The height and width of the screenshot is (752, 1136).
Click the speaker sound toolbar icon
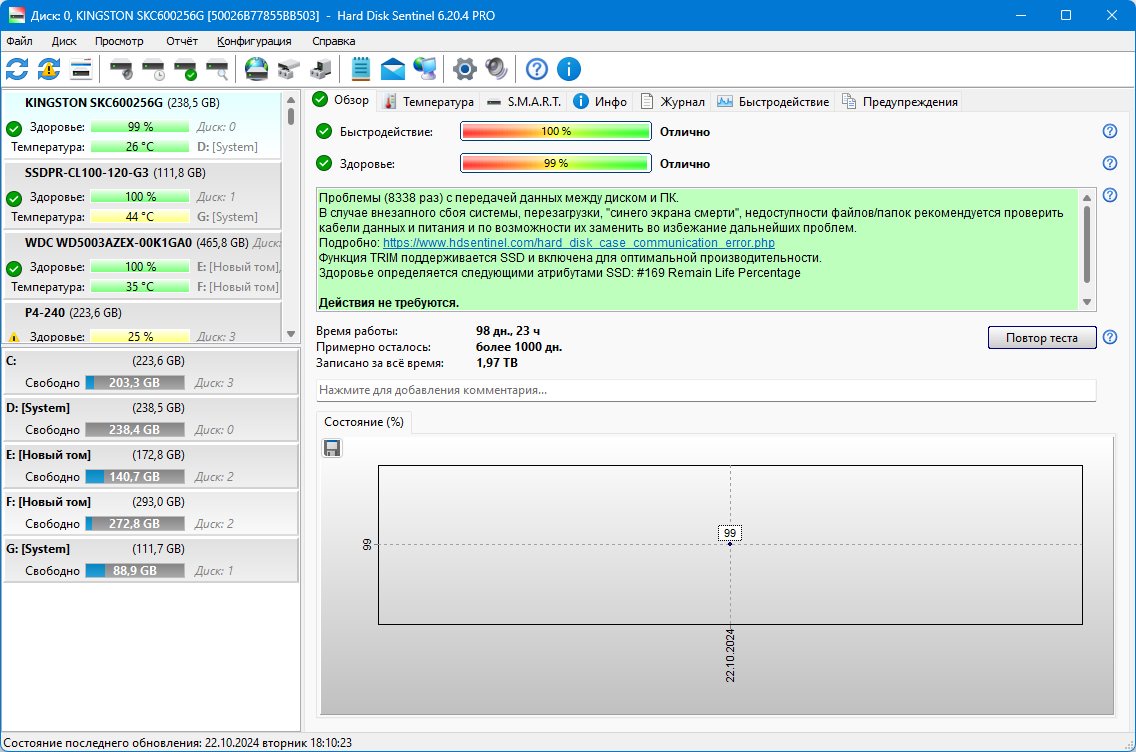coord(496,70)
